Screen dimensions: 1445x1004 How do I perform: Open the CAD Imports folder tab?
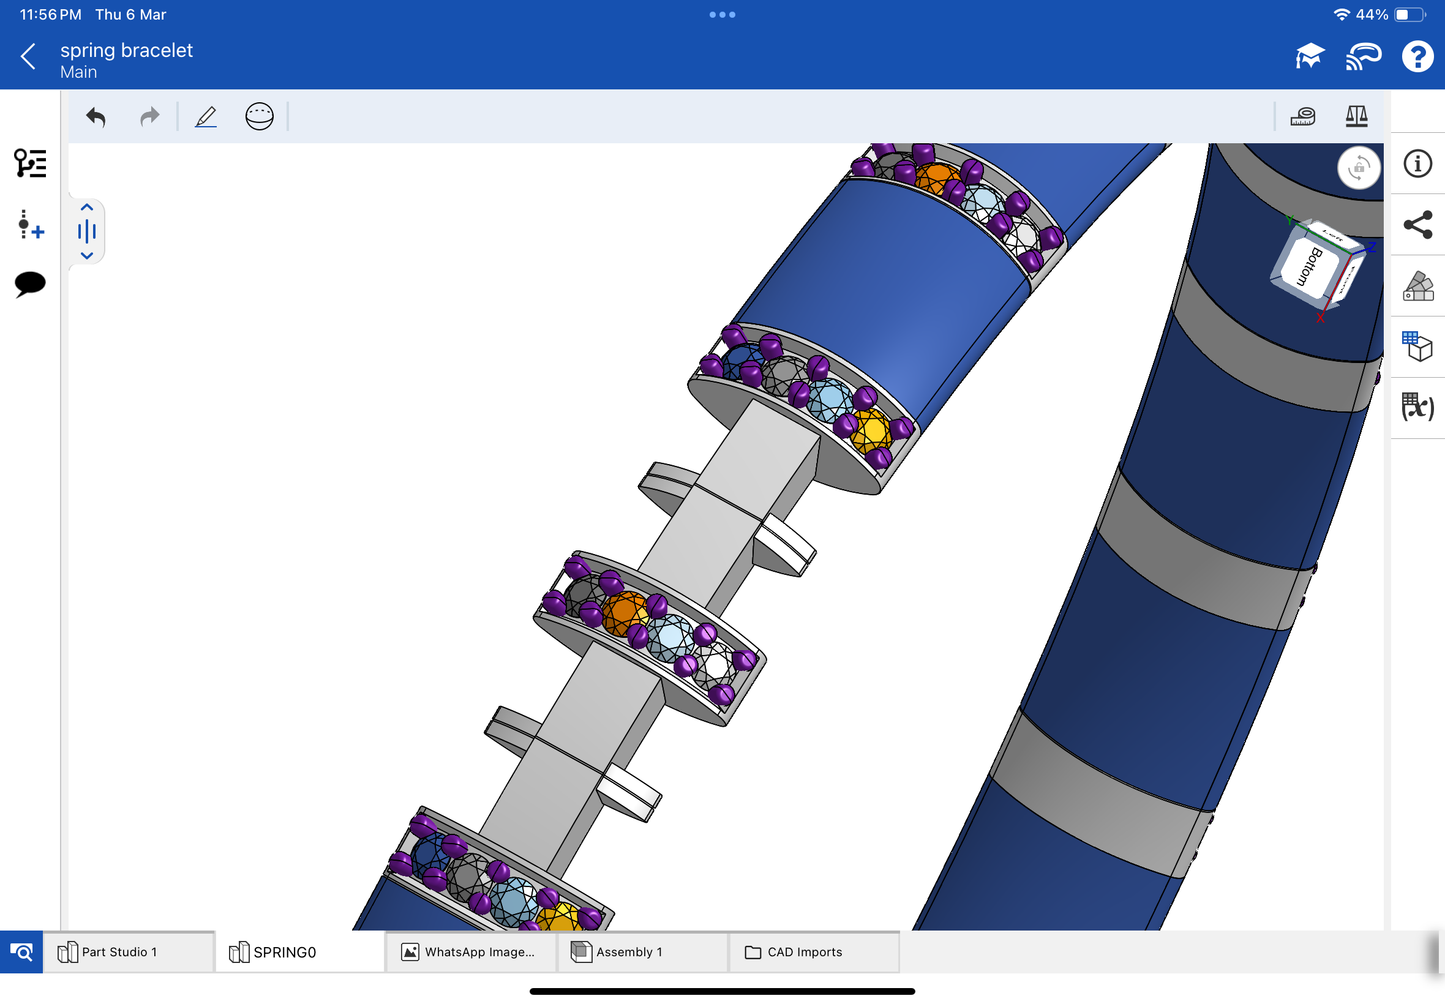coord(804,952)
